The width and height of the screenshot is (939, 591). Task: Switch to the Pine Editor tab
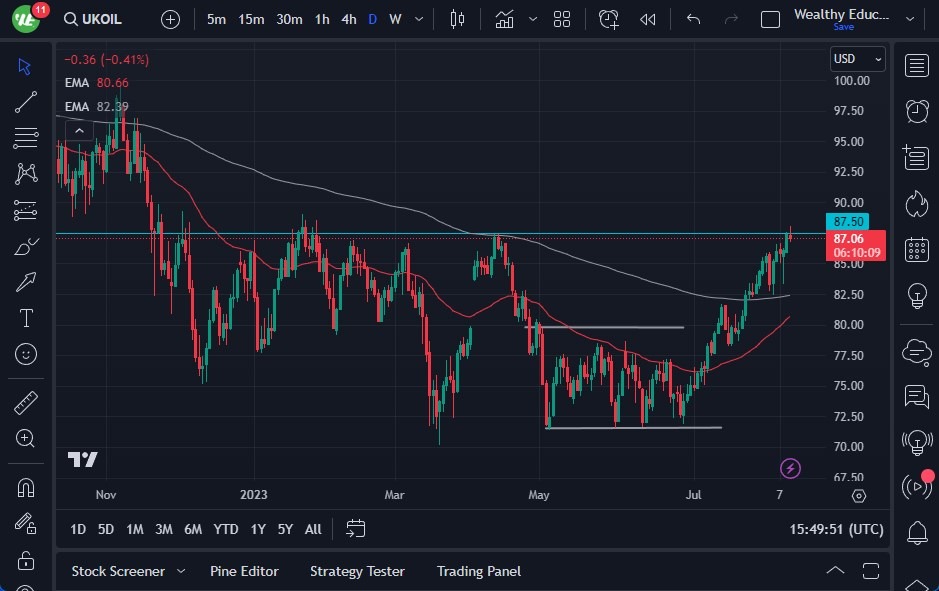click(244, 571)
